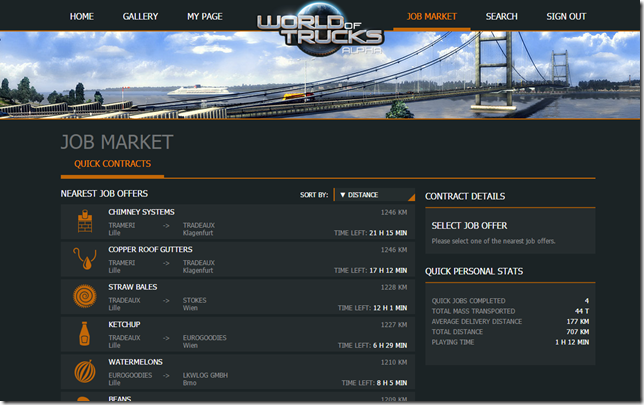Screen dimensions: 644x405
Task: Click the Nearest Job Offers heading
Action: [104, 193]
